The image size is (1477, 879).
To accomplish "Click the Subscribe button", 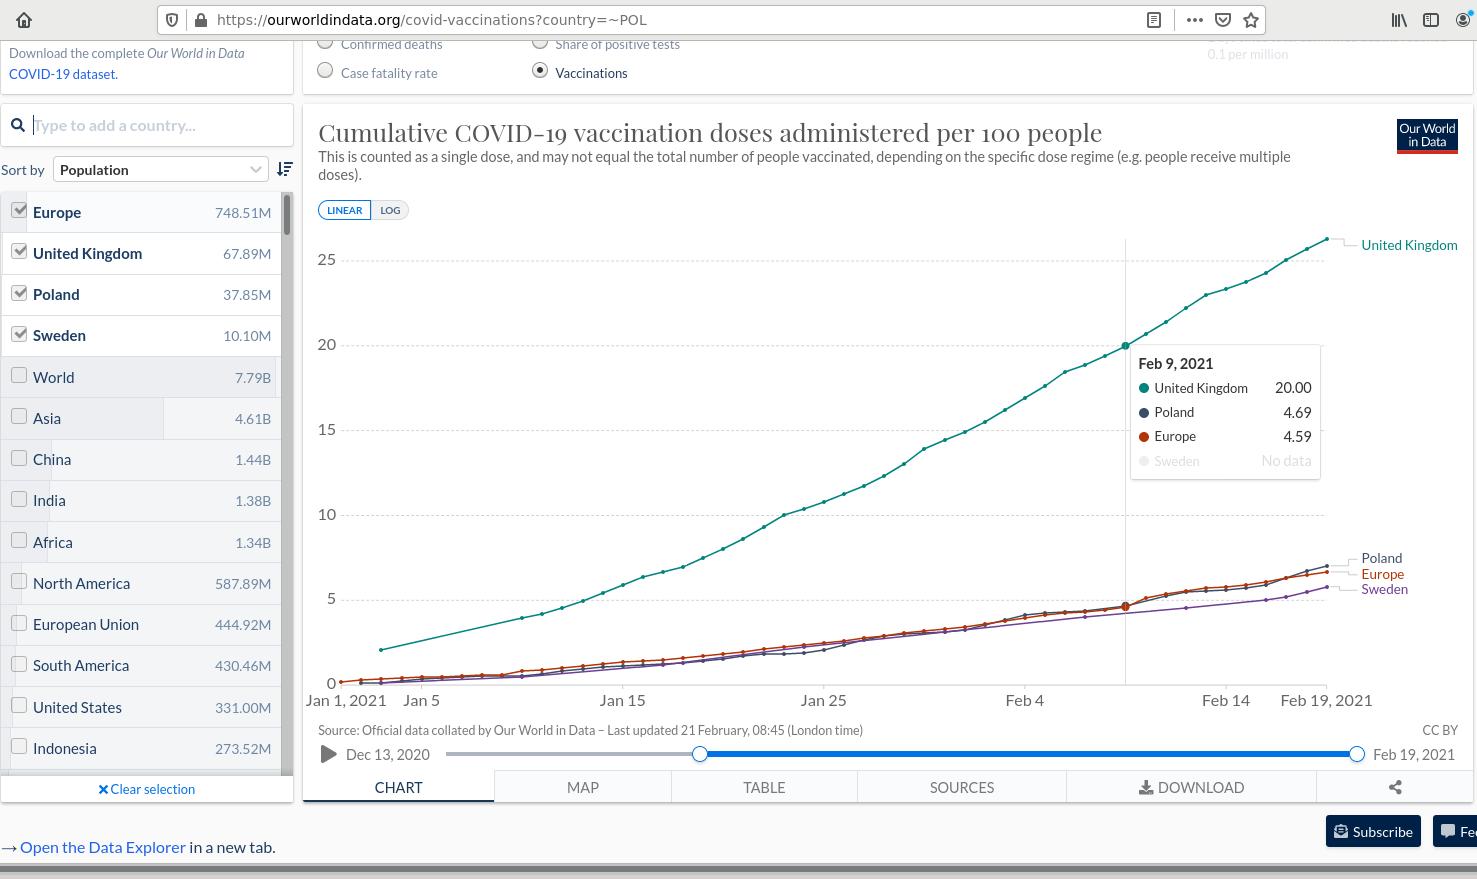I will (1372, 831).
